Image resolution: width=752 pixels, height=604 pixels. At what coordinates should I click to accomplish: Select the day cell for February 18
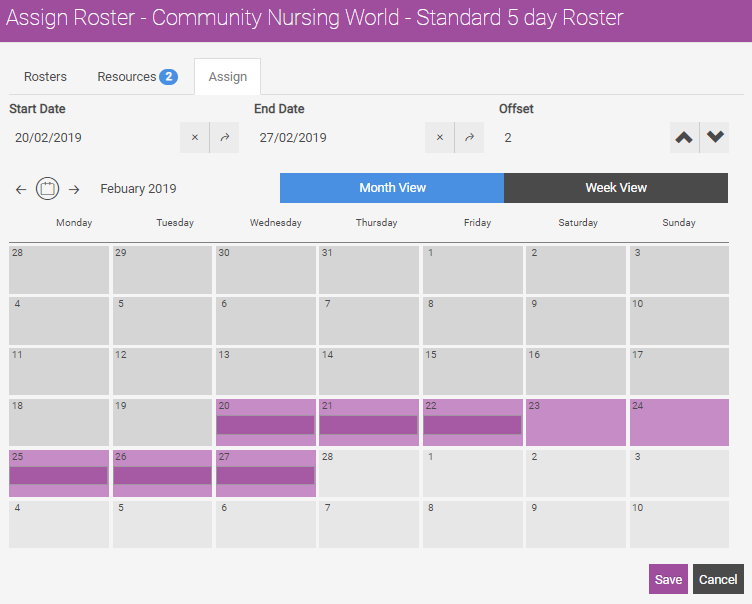click(59, 422)
